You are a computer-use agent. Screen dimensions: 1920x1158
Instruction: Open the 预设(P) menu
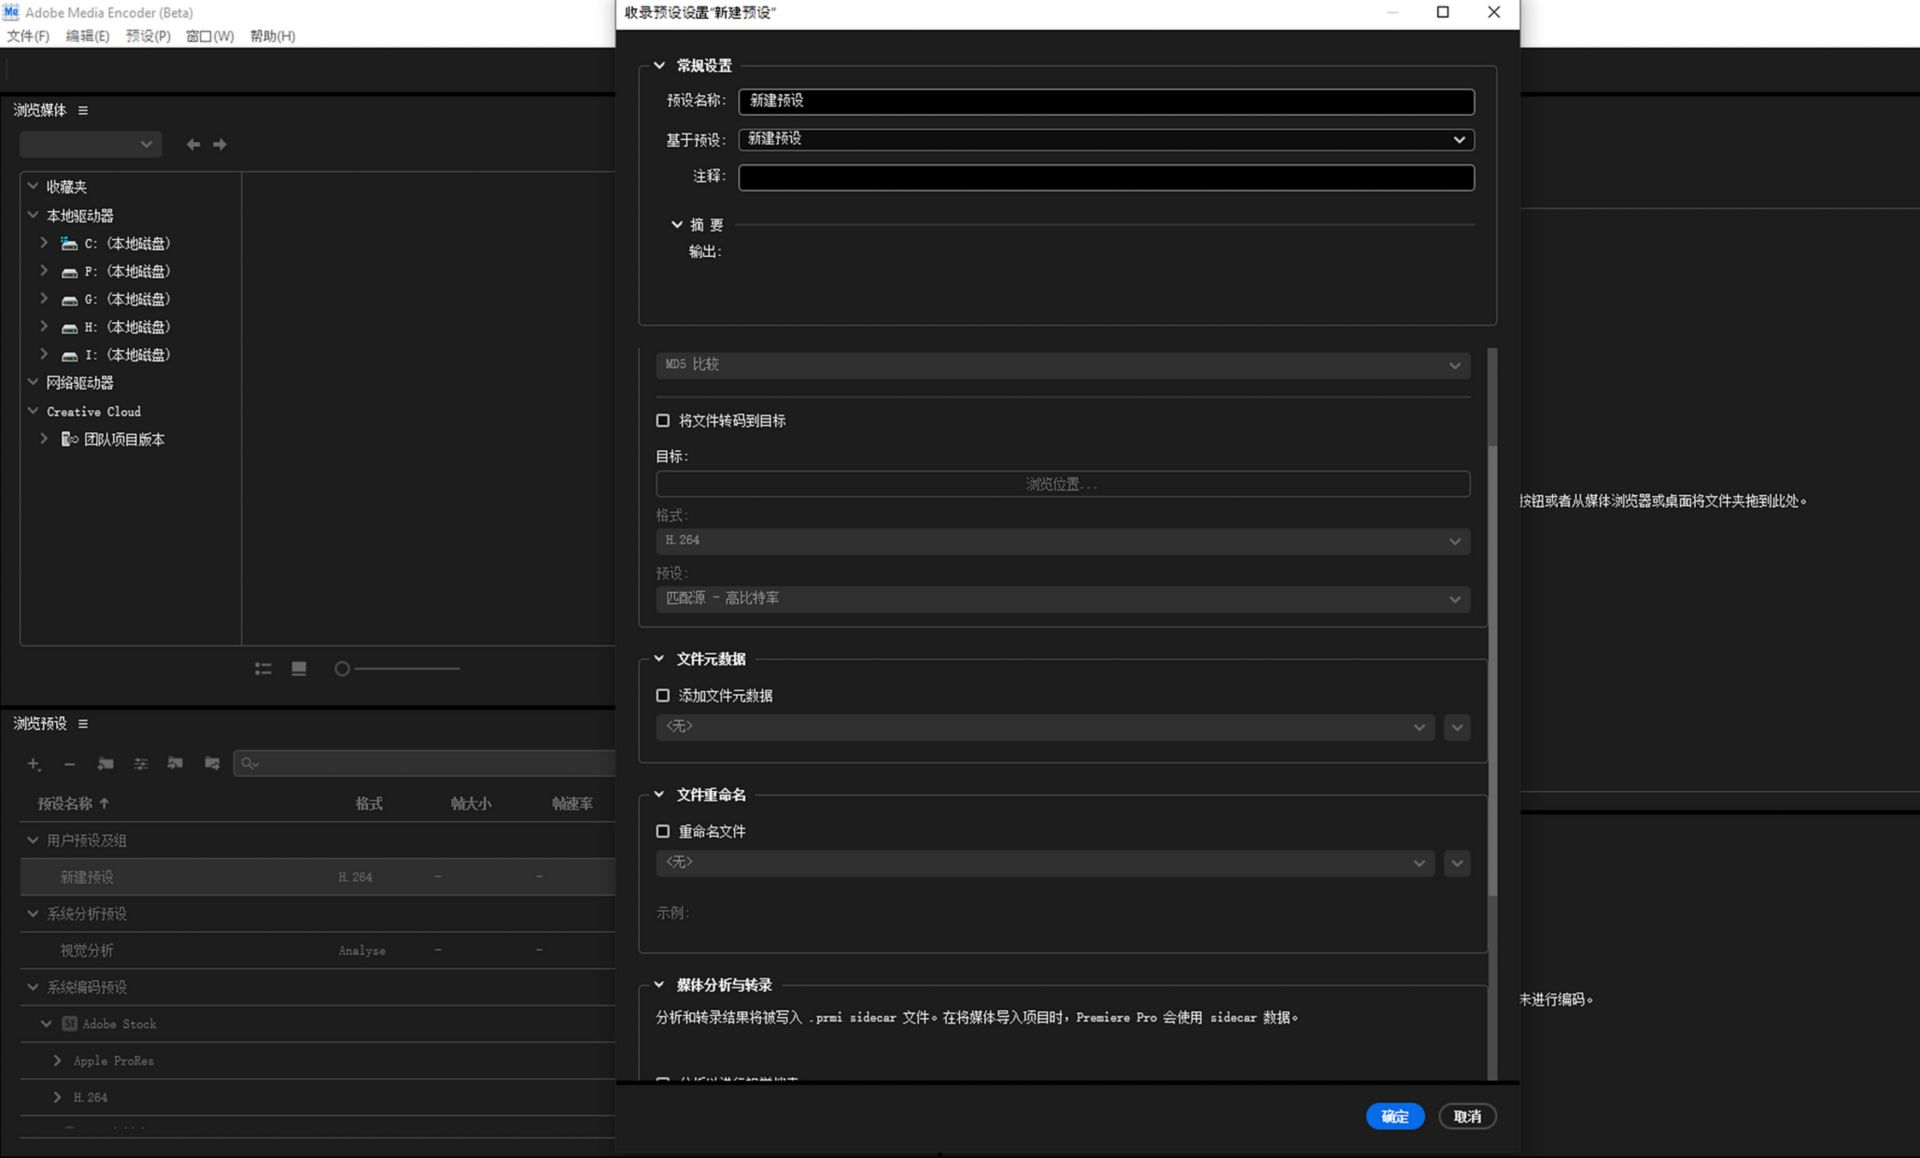(146, 36)
